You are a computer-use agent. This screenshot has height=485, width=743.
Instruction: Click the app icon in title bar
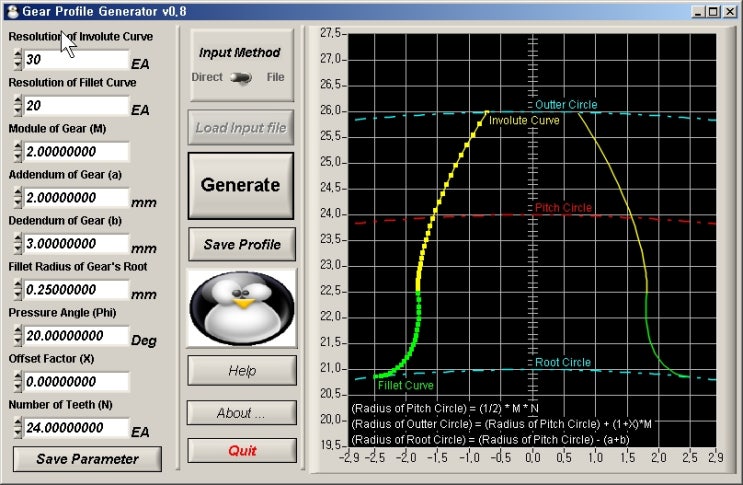coord(13,11)
